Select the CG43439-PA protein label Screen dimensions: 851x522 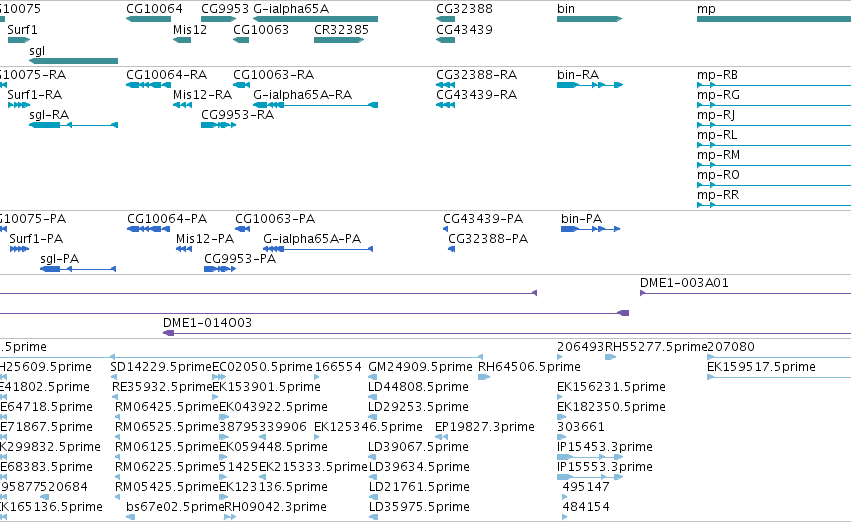pos(483,219)
